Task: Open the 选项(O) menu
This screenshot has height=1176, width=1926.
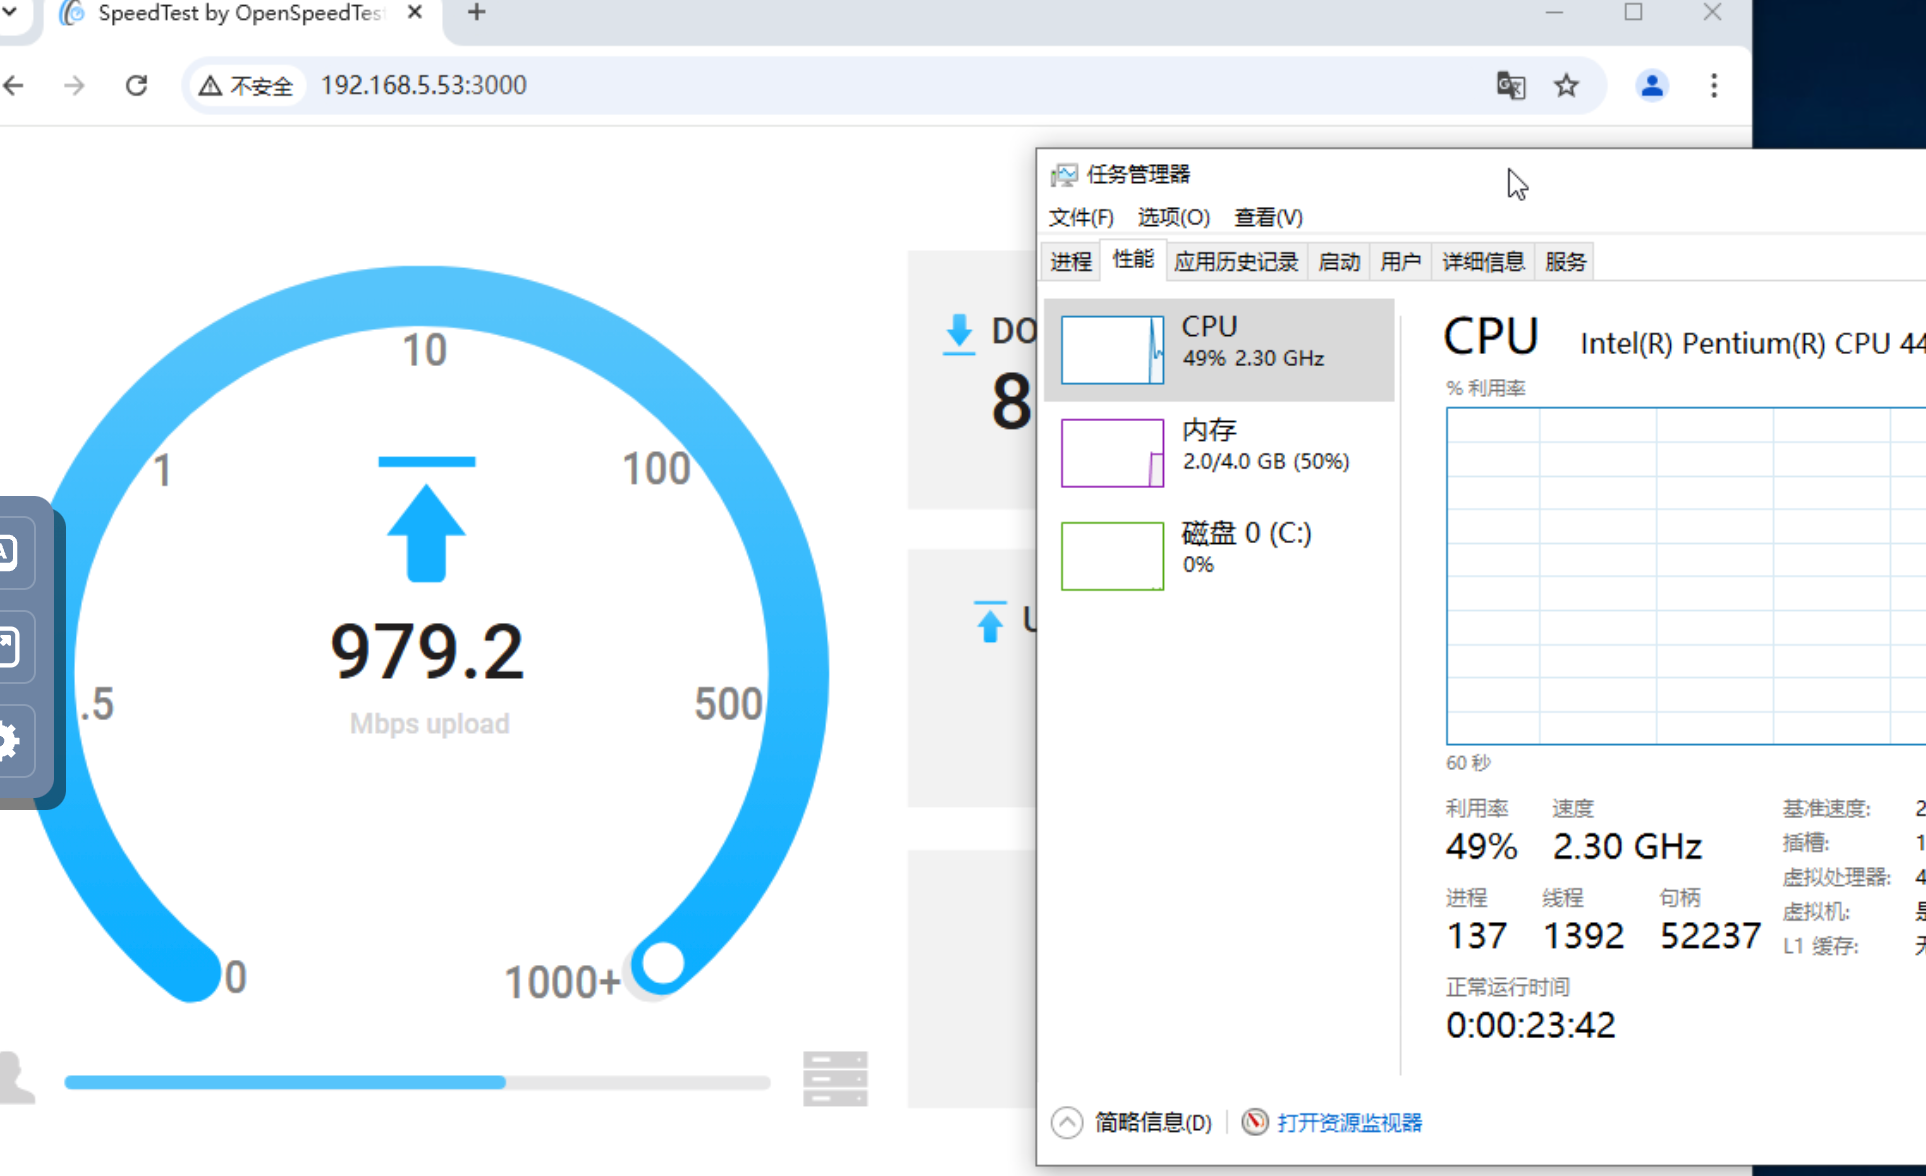Action: point(1173,217)
